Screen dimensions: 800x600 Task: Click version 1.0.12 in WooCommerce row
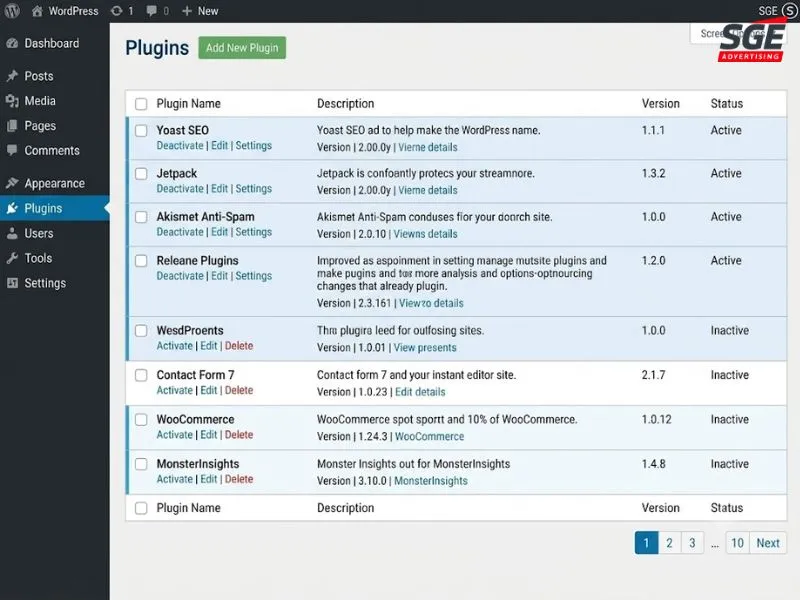point(656,419)
